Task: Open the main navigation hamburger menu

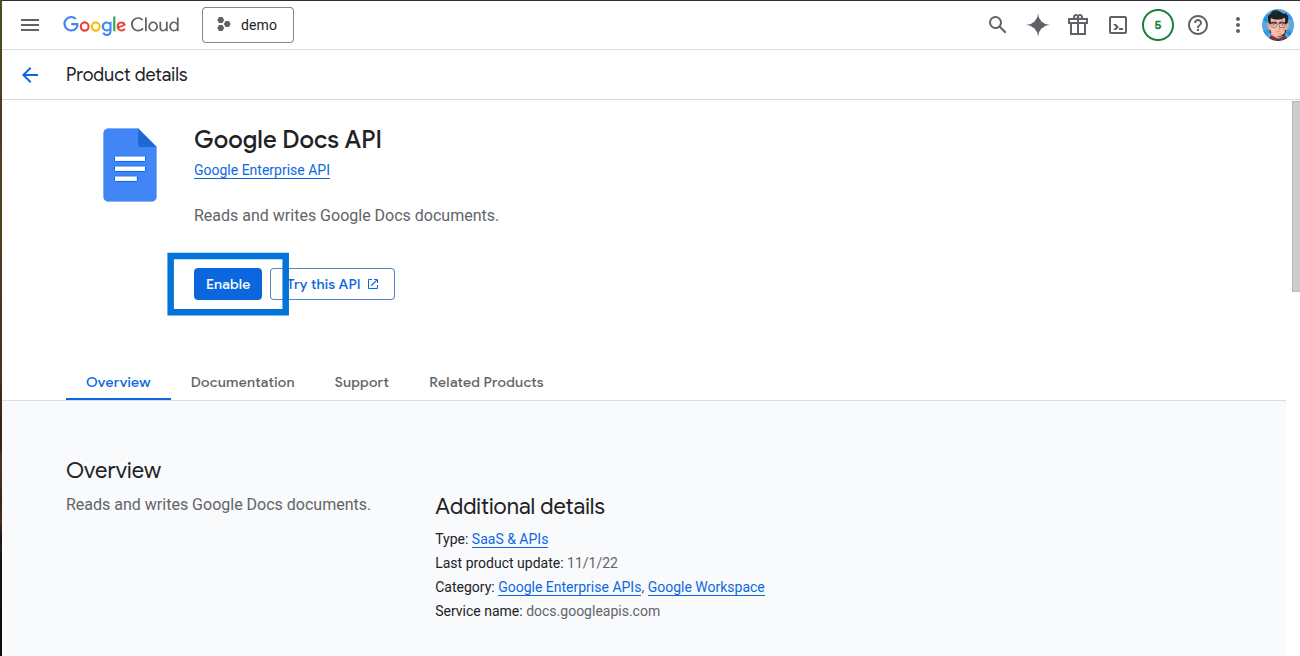Action: pos(30,25)
